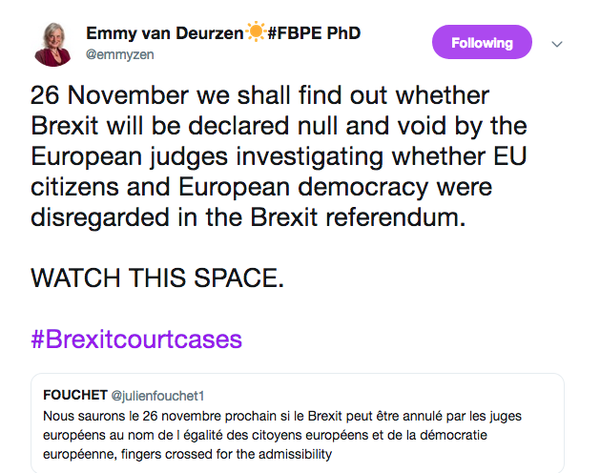Expand the tweet options chevron menu
This screenshot has height=473, width=600.
[558, 44]
